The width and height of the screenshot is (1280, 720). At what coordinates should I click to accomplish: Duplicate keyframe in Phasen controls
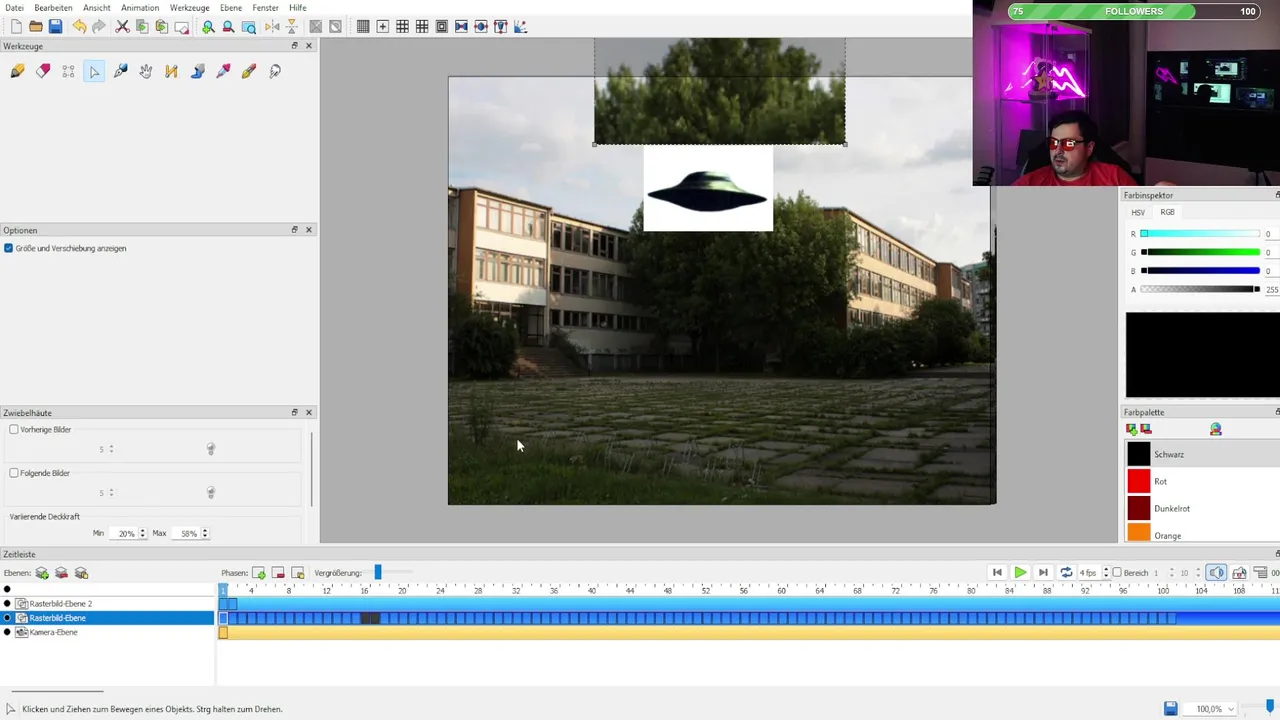[x=297, y=573]
